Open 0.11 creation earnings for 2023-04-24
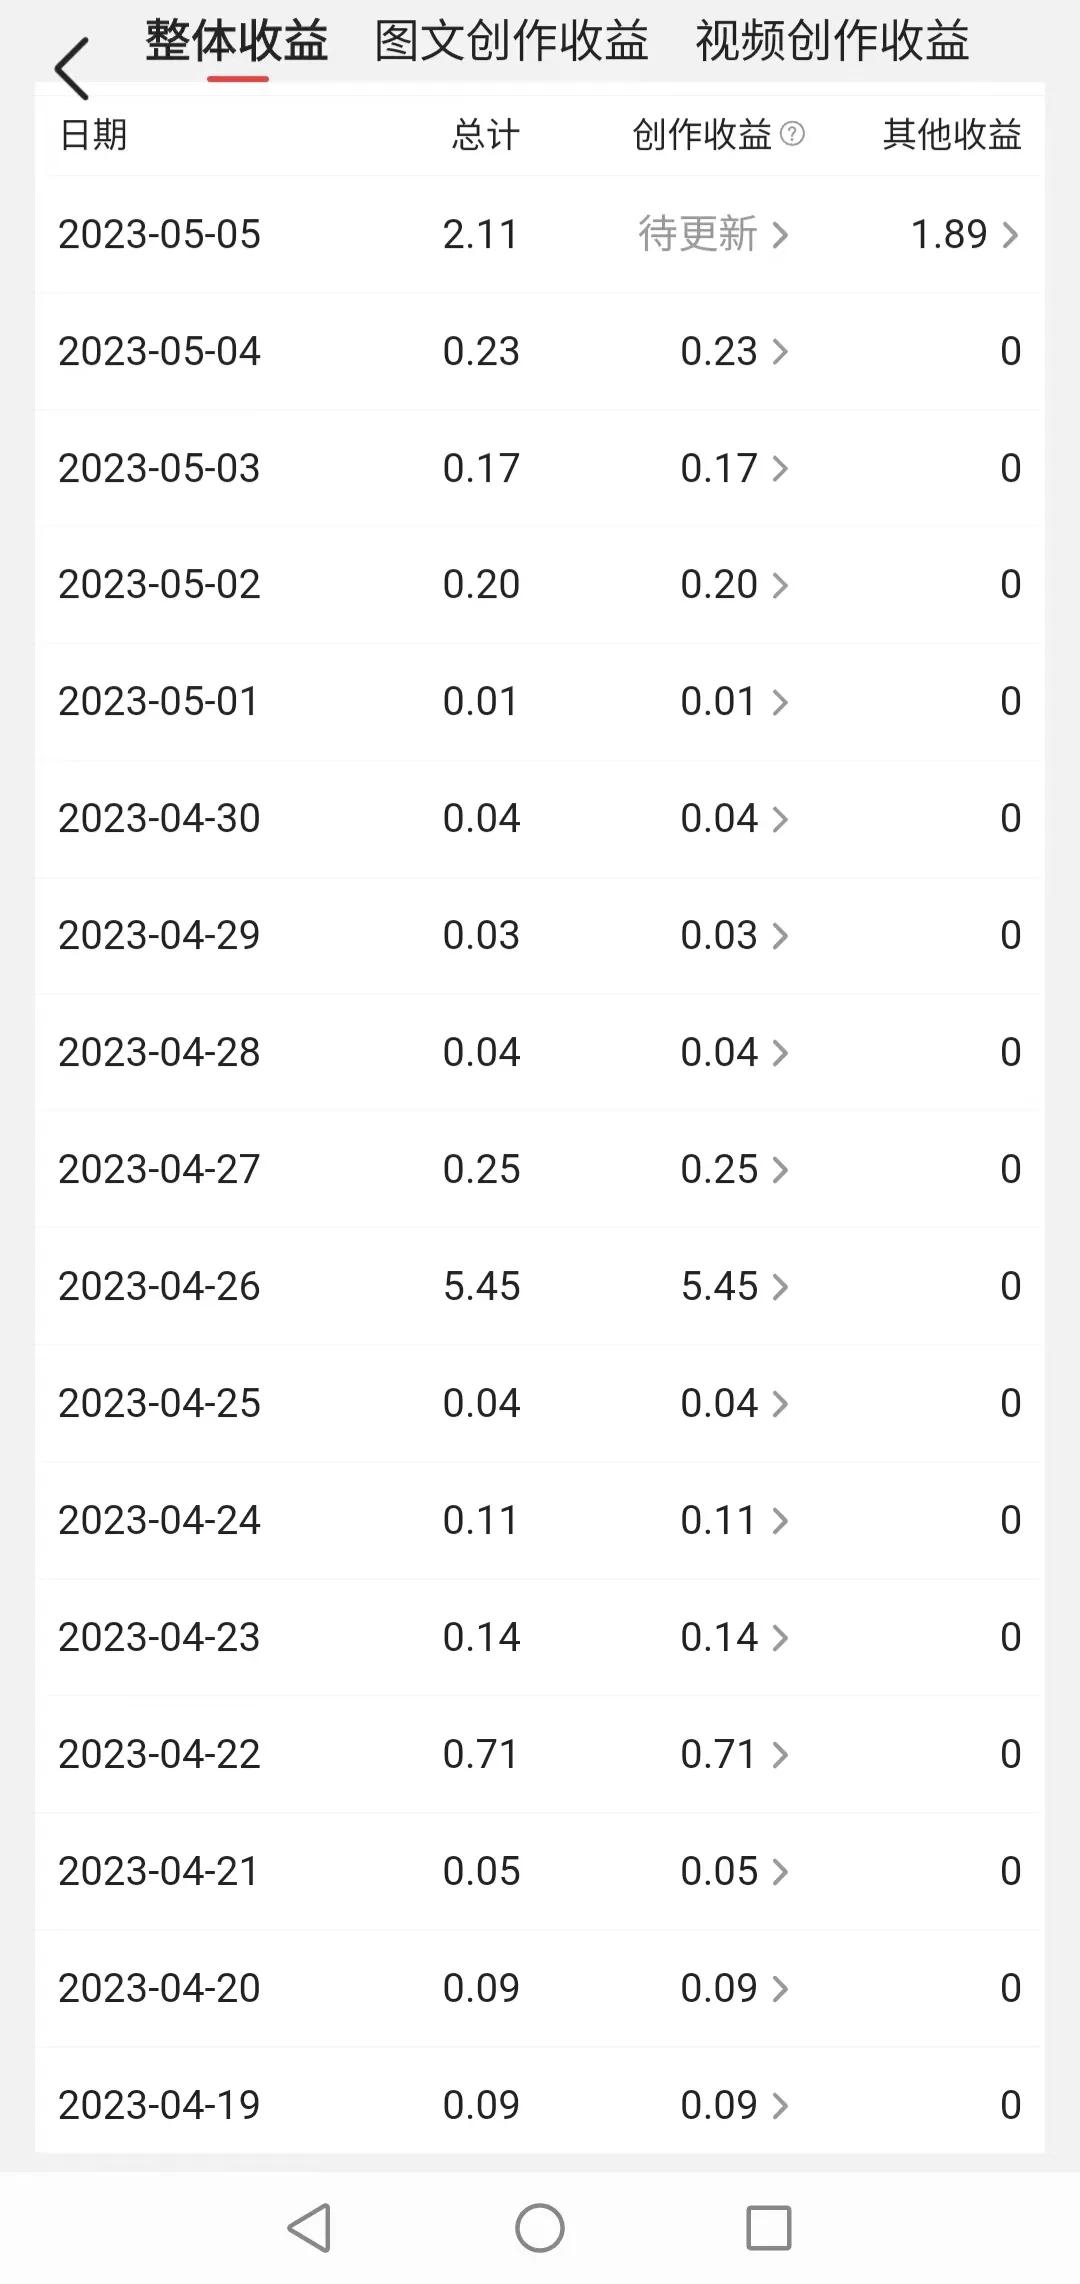1080x2284 pixels. coord(734,1520)
